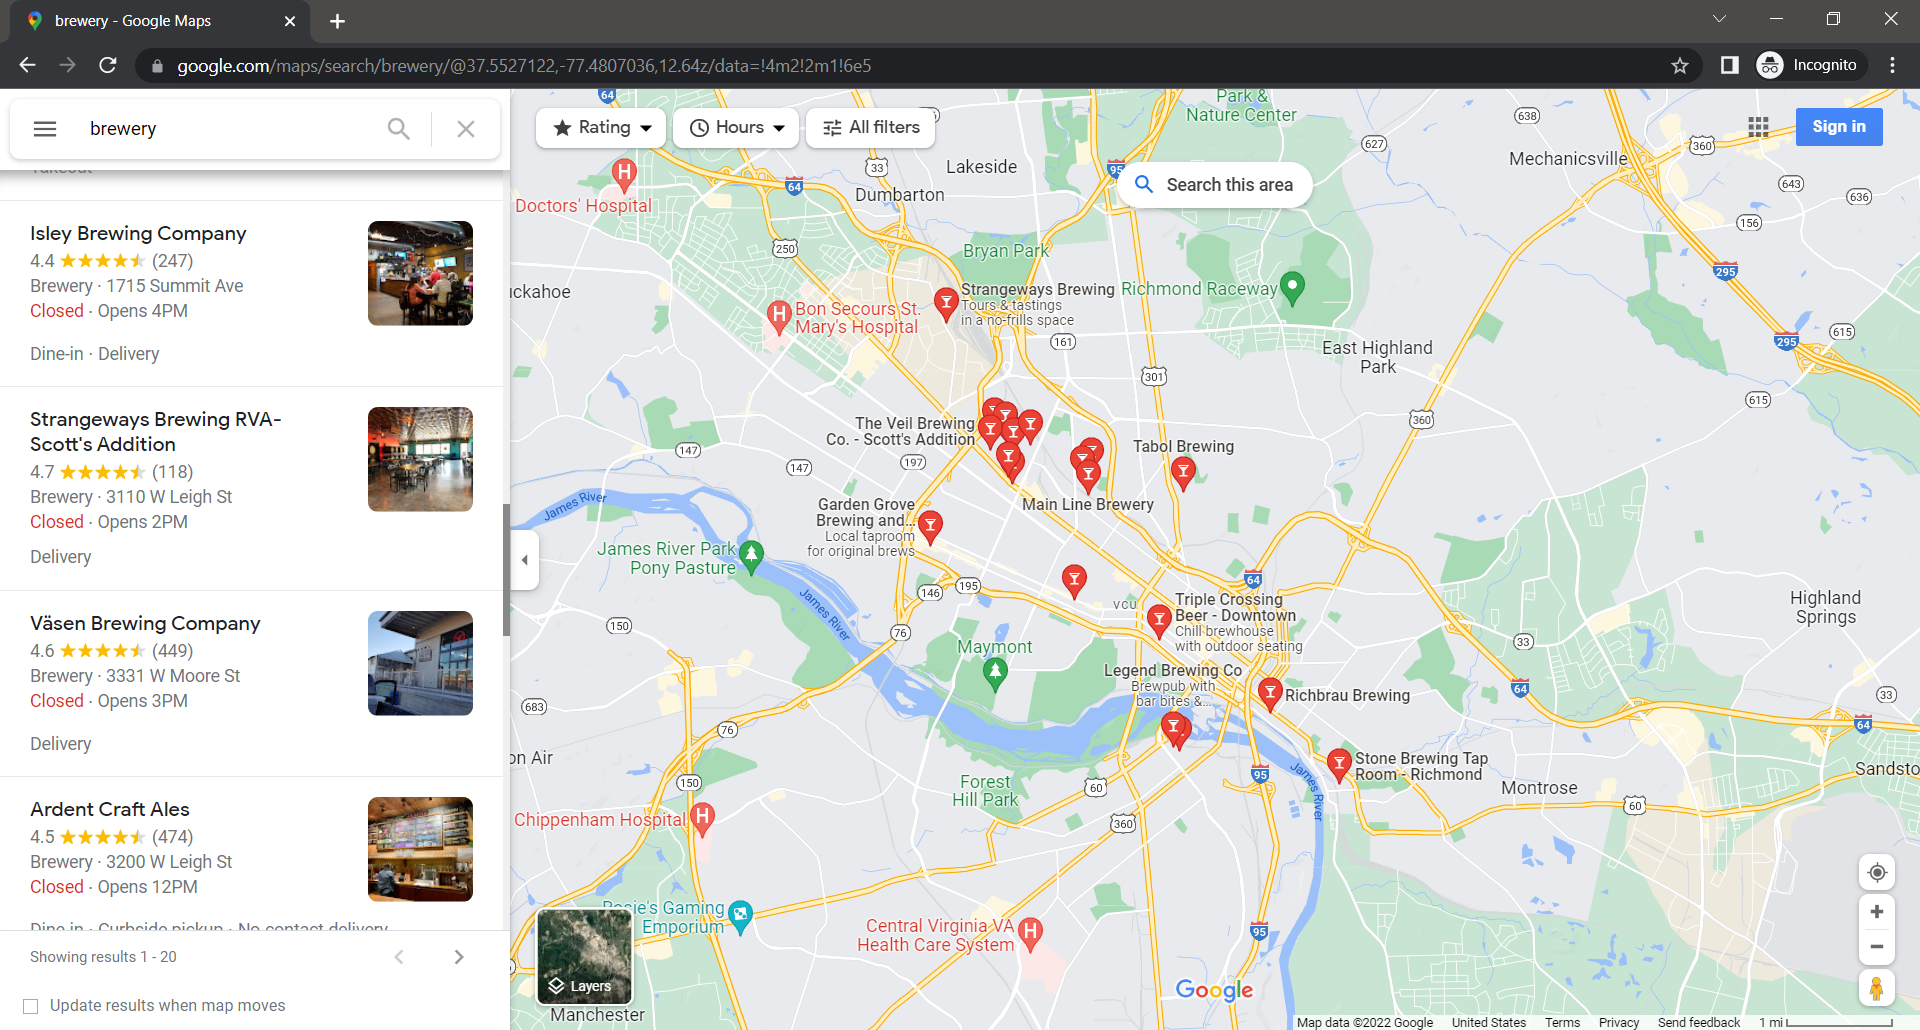
Task: Toggle the browser side panel
Action: pos(1729,65)
